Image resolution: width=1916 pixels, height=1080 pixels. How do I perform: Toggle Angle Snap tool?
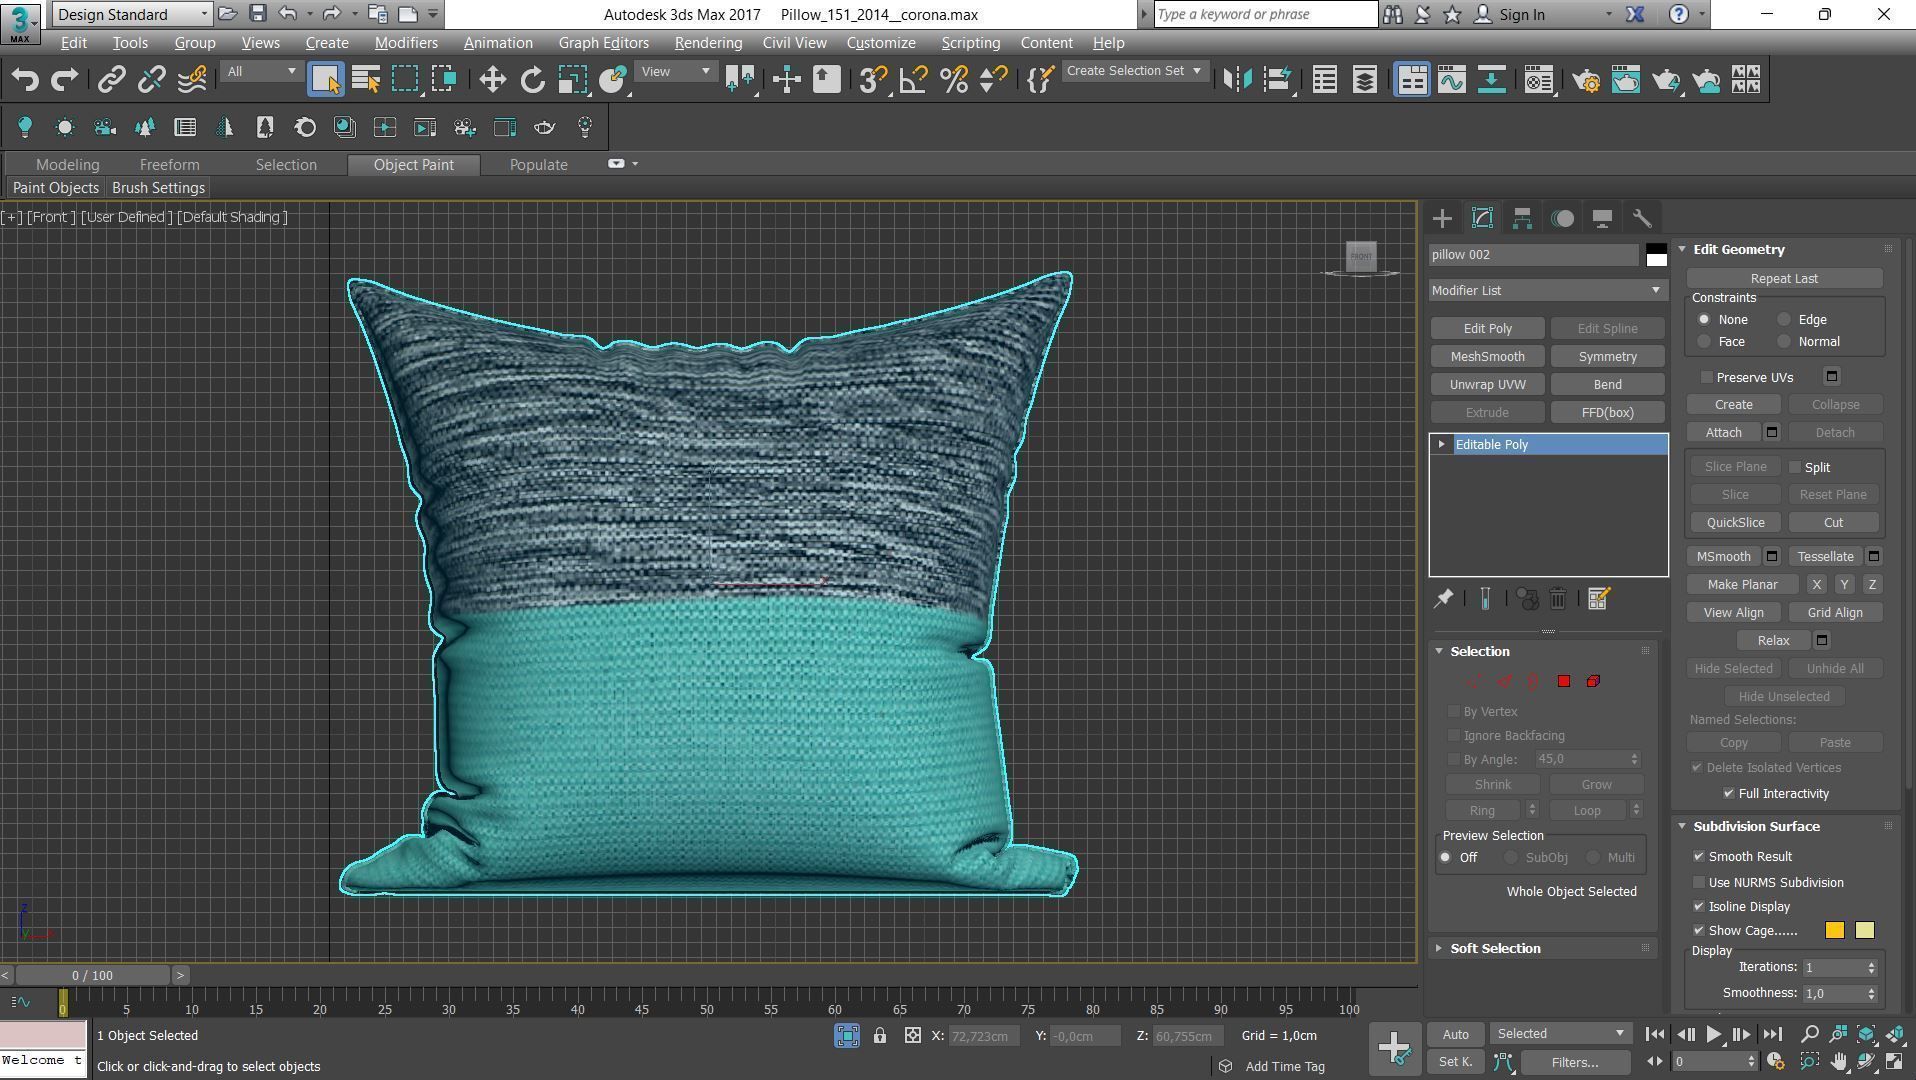(x=913, y=80)
